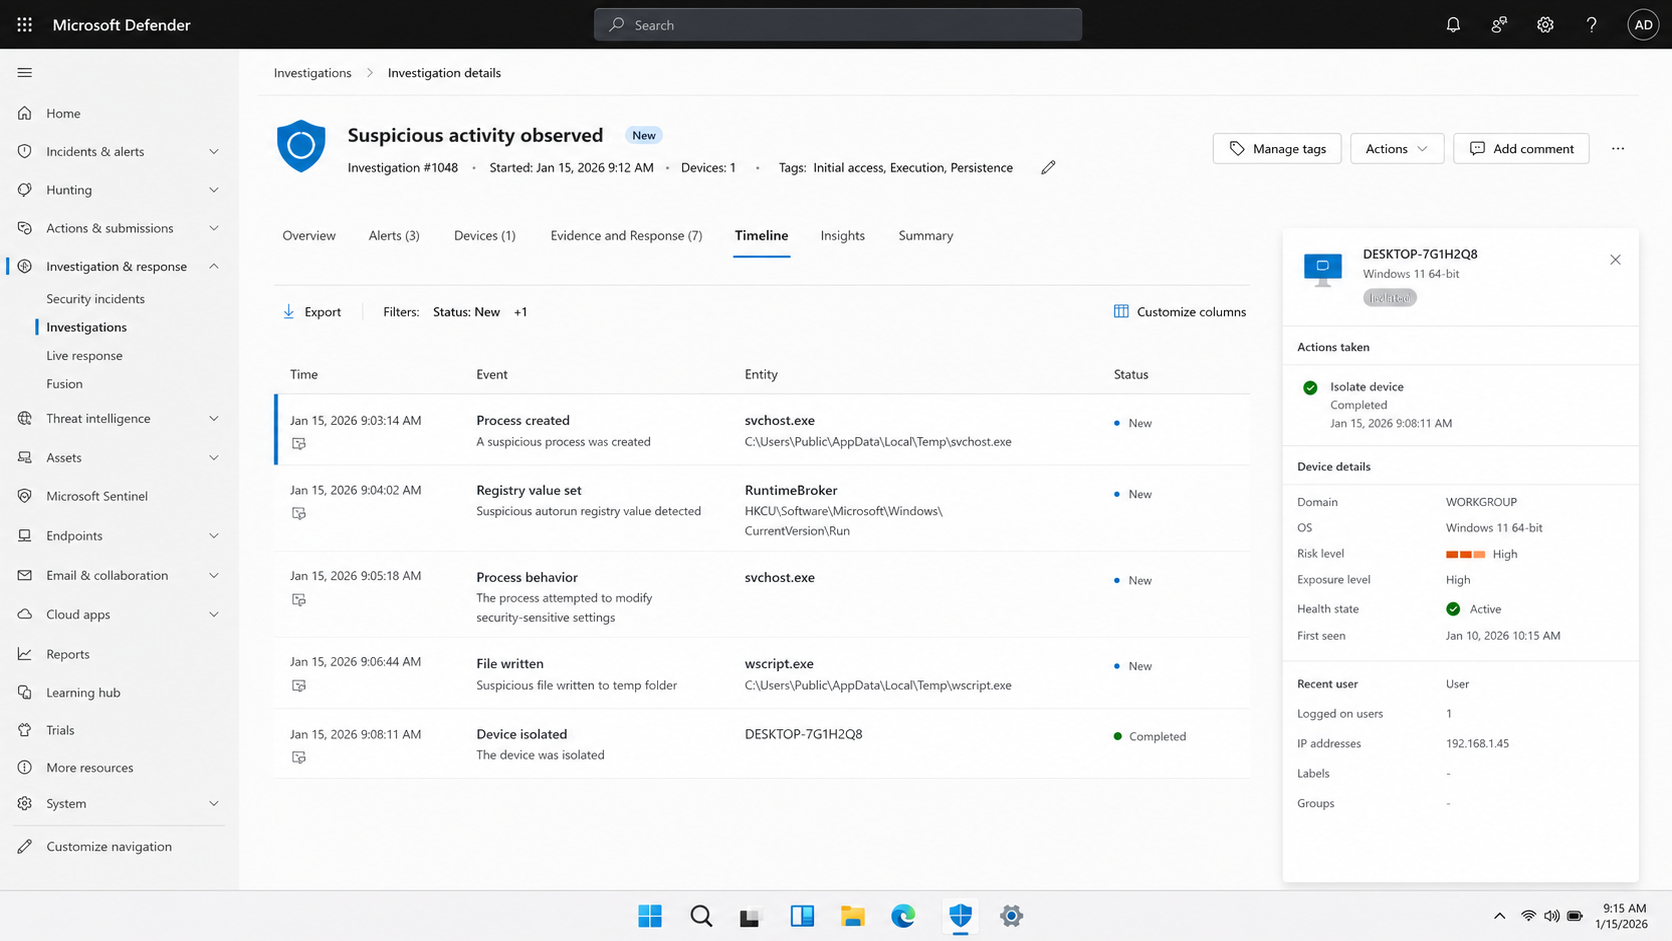
Task: Open Evidence and Response (7) tab
Action: (626, 236)
